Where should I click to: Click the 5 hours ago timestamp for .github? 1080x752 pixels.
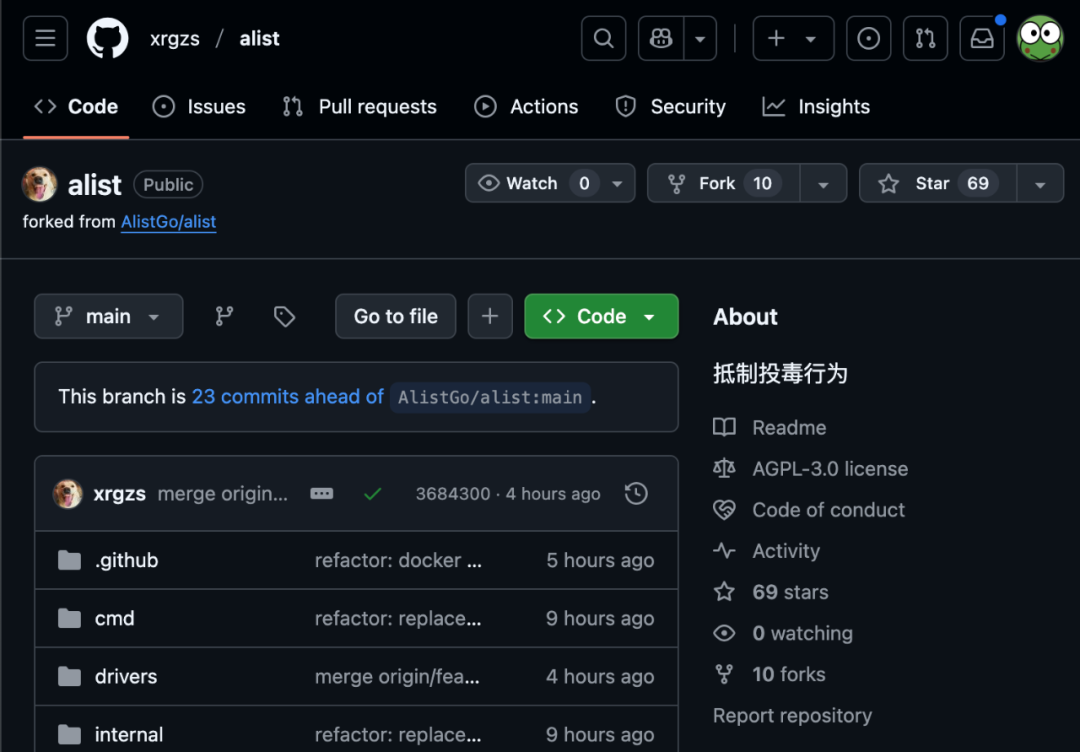(x=600, y=560)
